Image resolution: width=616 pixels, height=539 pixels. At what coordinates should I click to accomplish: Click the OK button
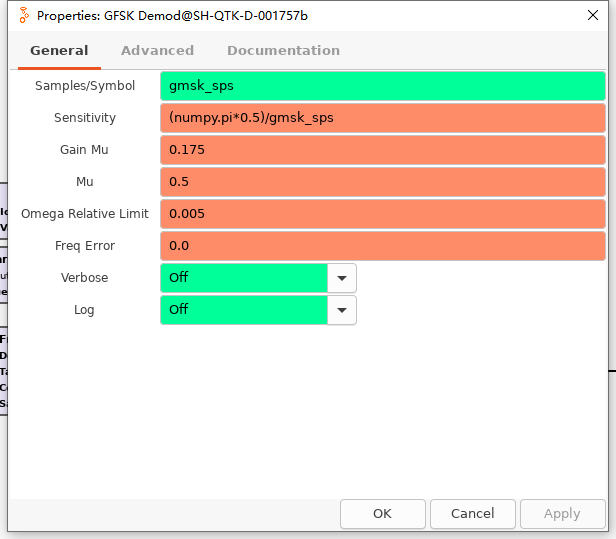point(383,514)
